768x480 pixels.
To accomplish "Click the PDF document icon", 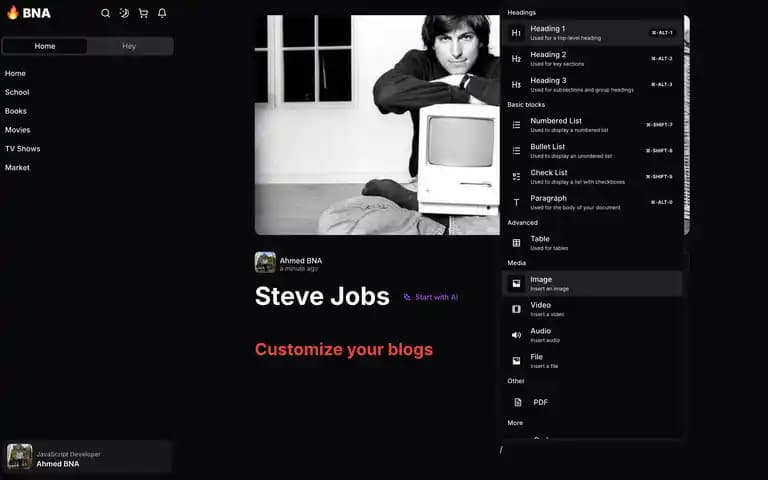I will (x=518, y=402).
